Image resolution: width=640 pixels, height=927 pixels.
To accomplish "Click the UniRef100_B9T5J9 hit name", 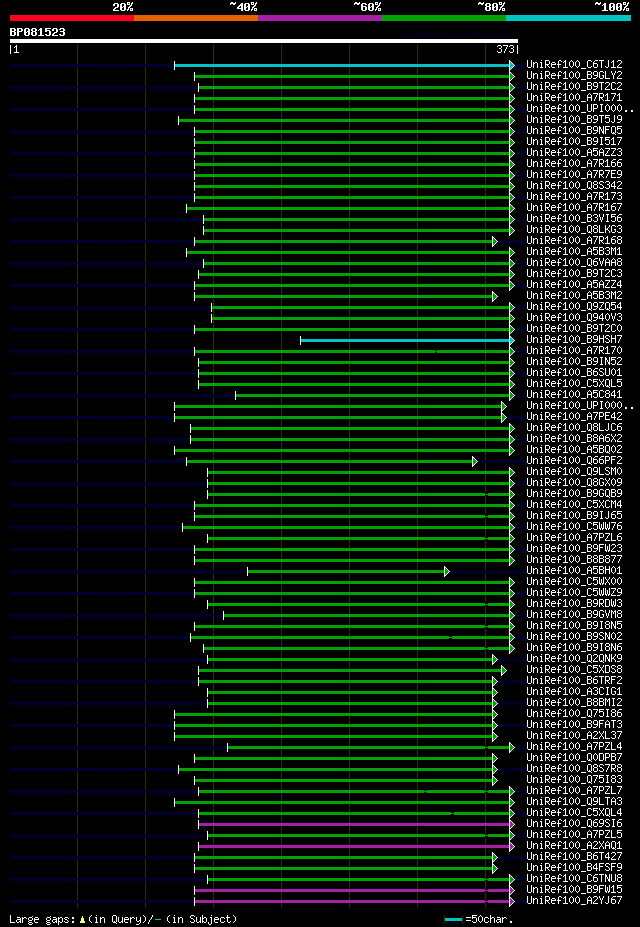I will pyautogui.click(x=574, y=120).
